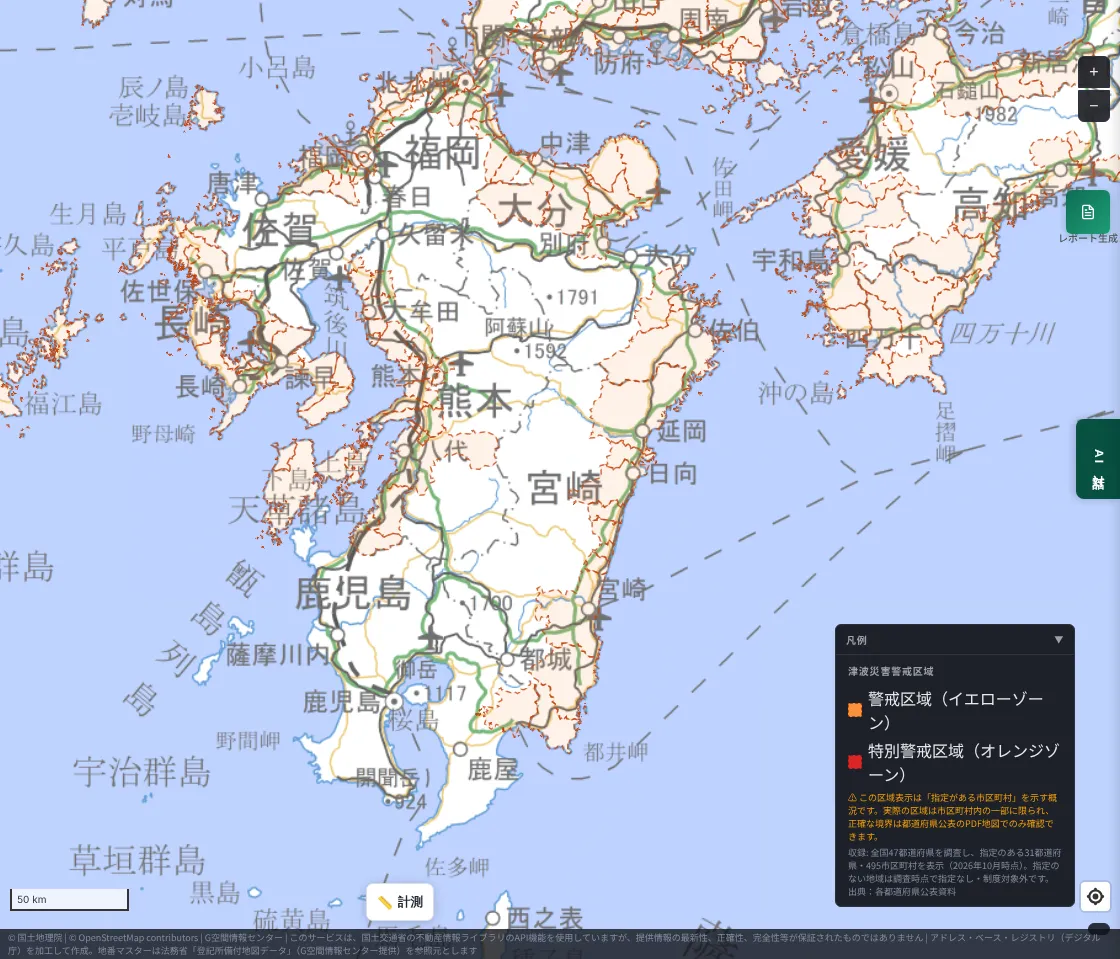The image size is (1120, 959).
Task: Click the airplane icon near 宮崎 city
Action: (x=599, y=617)
